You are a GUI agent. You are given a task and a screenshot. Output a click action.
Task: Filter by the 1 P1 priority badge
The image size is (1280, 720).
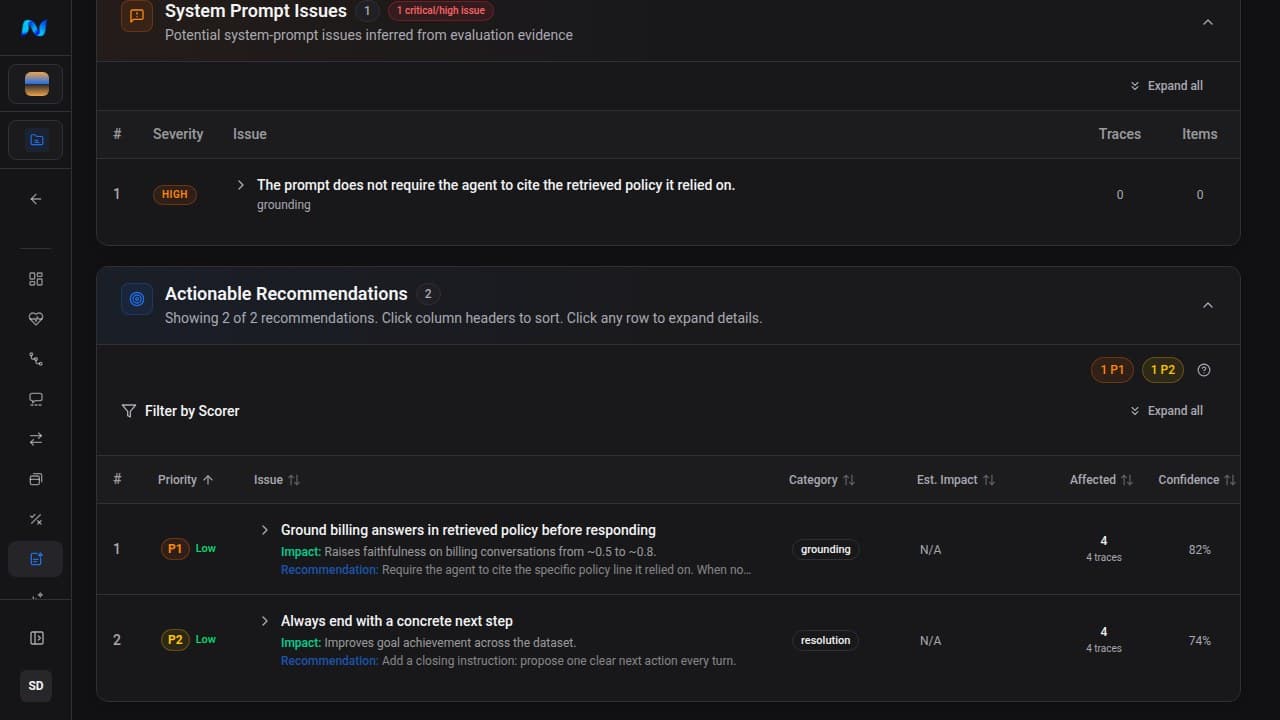(x=1112, y=370)
